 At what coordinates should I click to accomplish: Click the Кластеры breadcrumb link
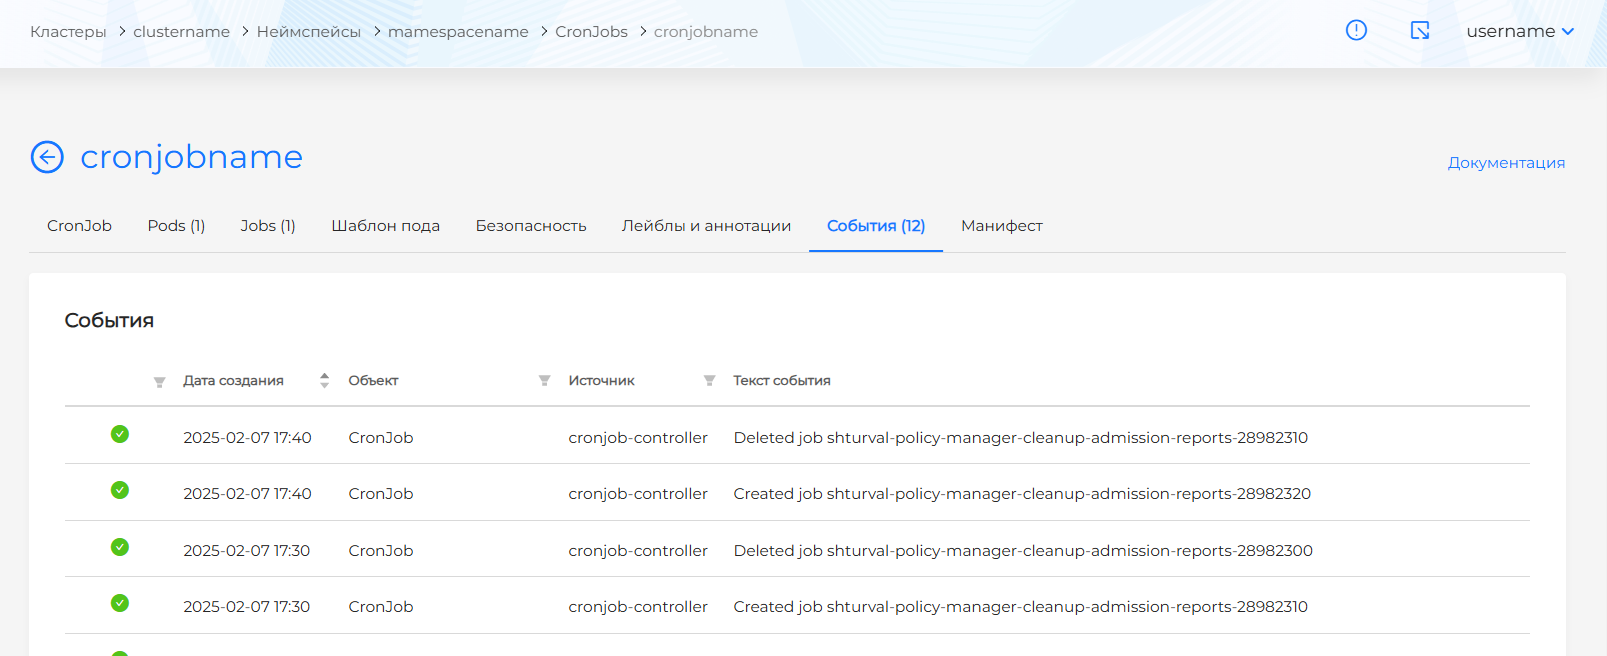point(68,32)
